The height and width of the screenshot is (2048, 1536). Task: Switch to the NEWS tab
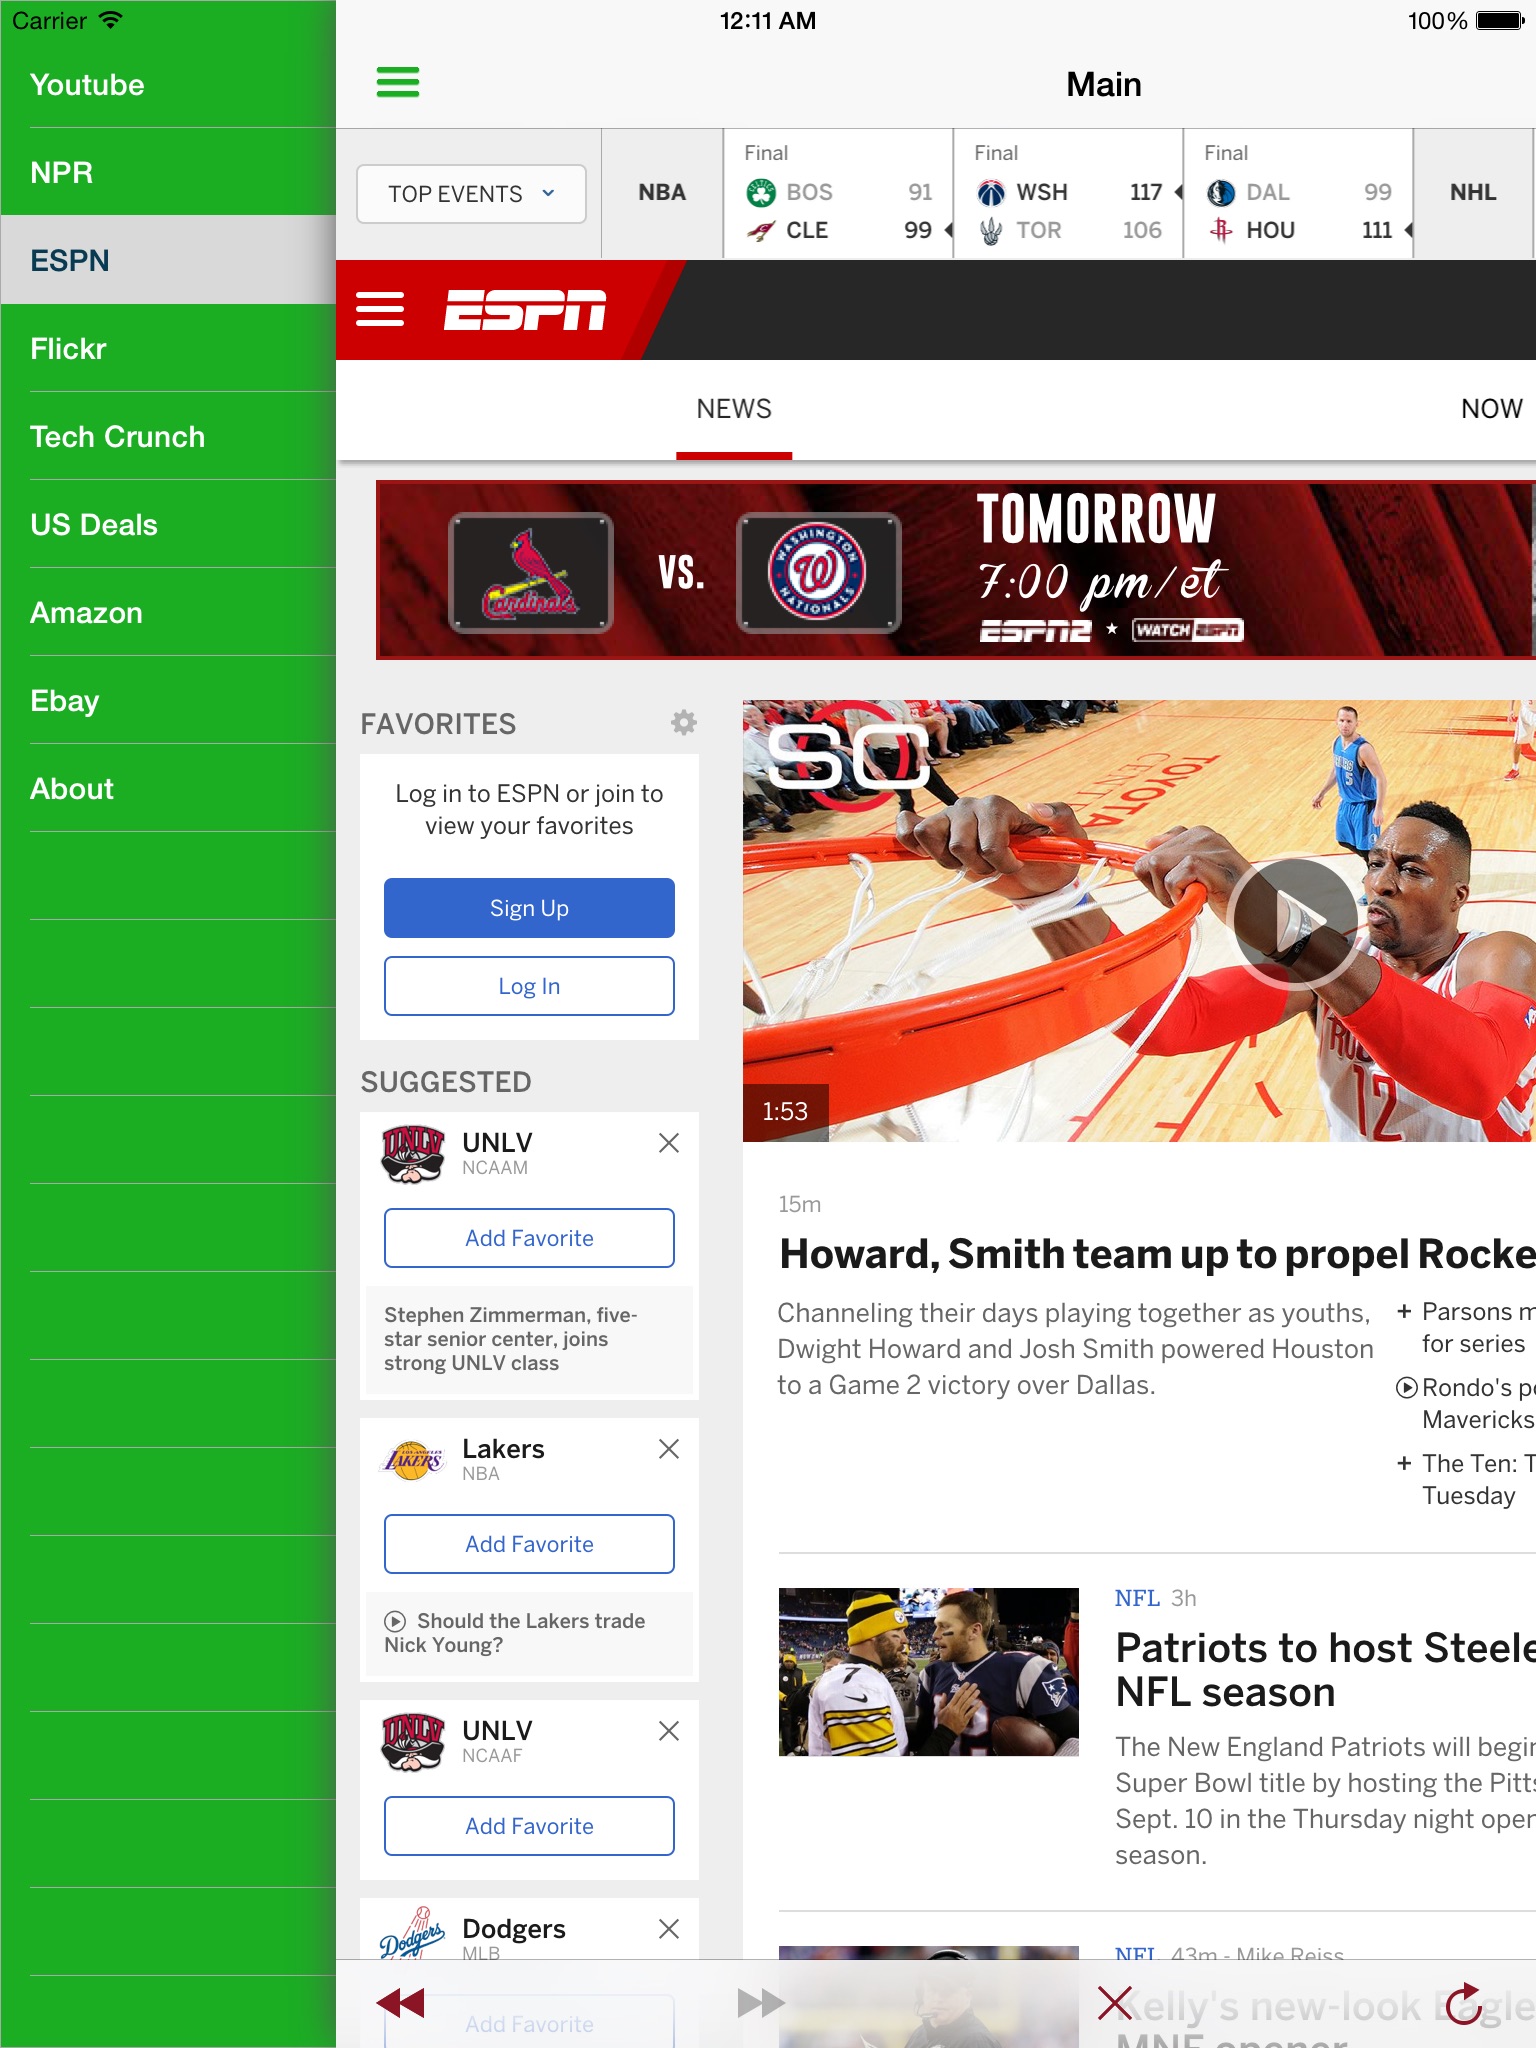tap(734, 409)
